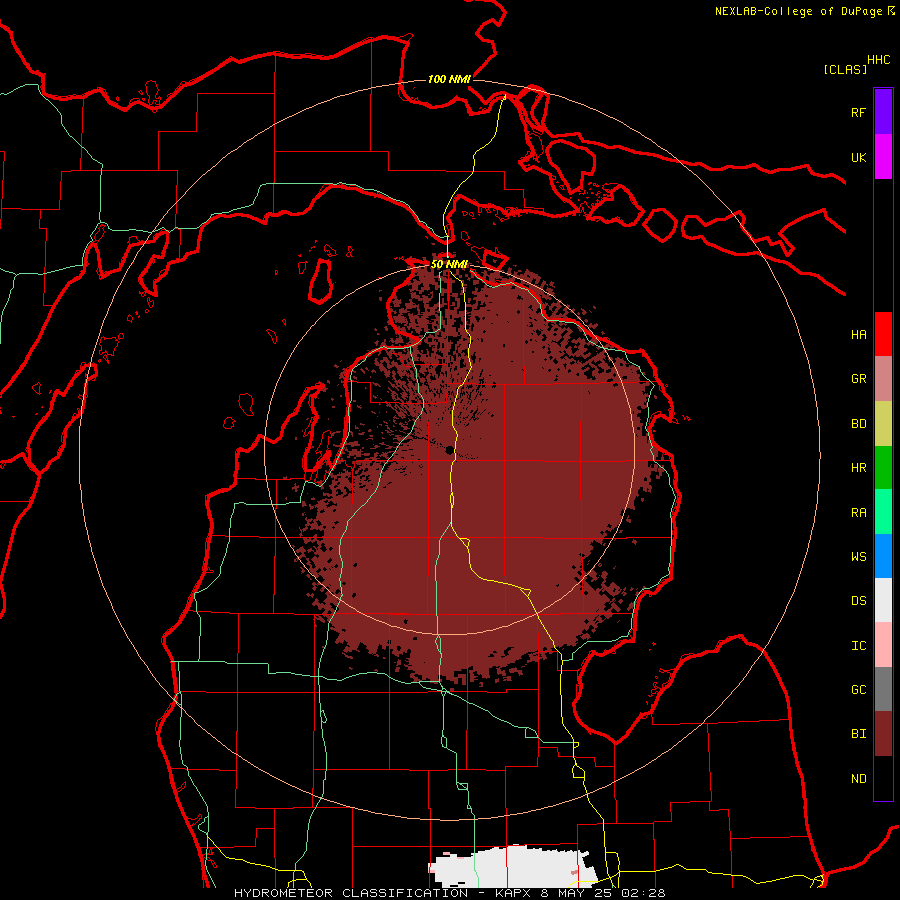Click the UK legend label
Viewport: 900px width, 900px height.
(858, 157)
